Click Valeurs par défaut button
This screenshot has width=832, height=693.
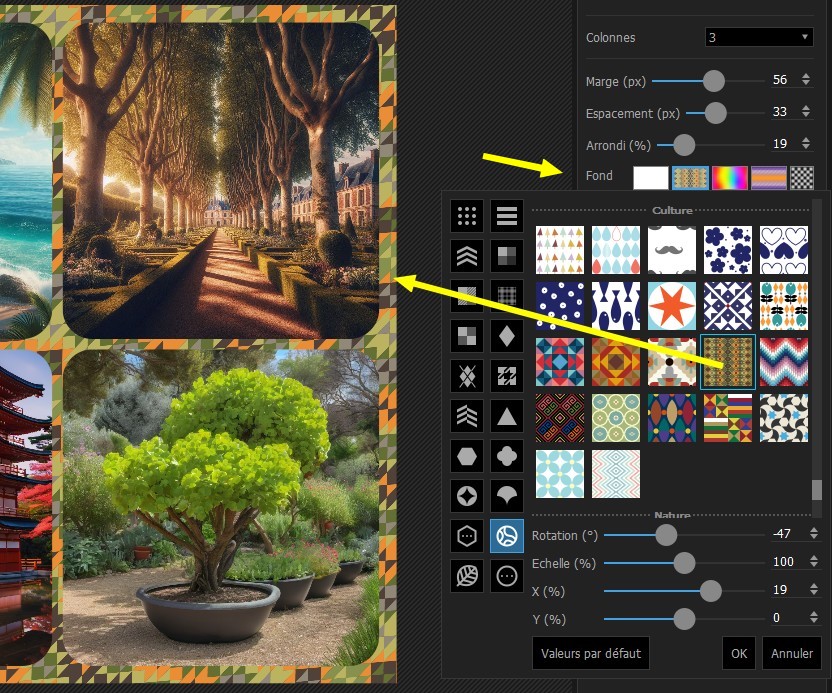click(591, 653)
